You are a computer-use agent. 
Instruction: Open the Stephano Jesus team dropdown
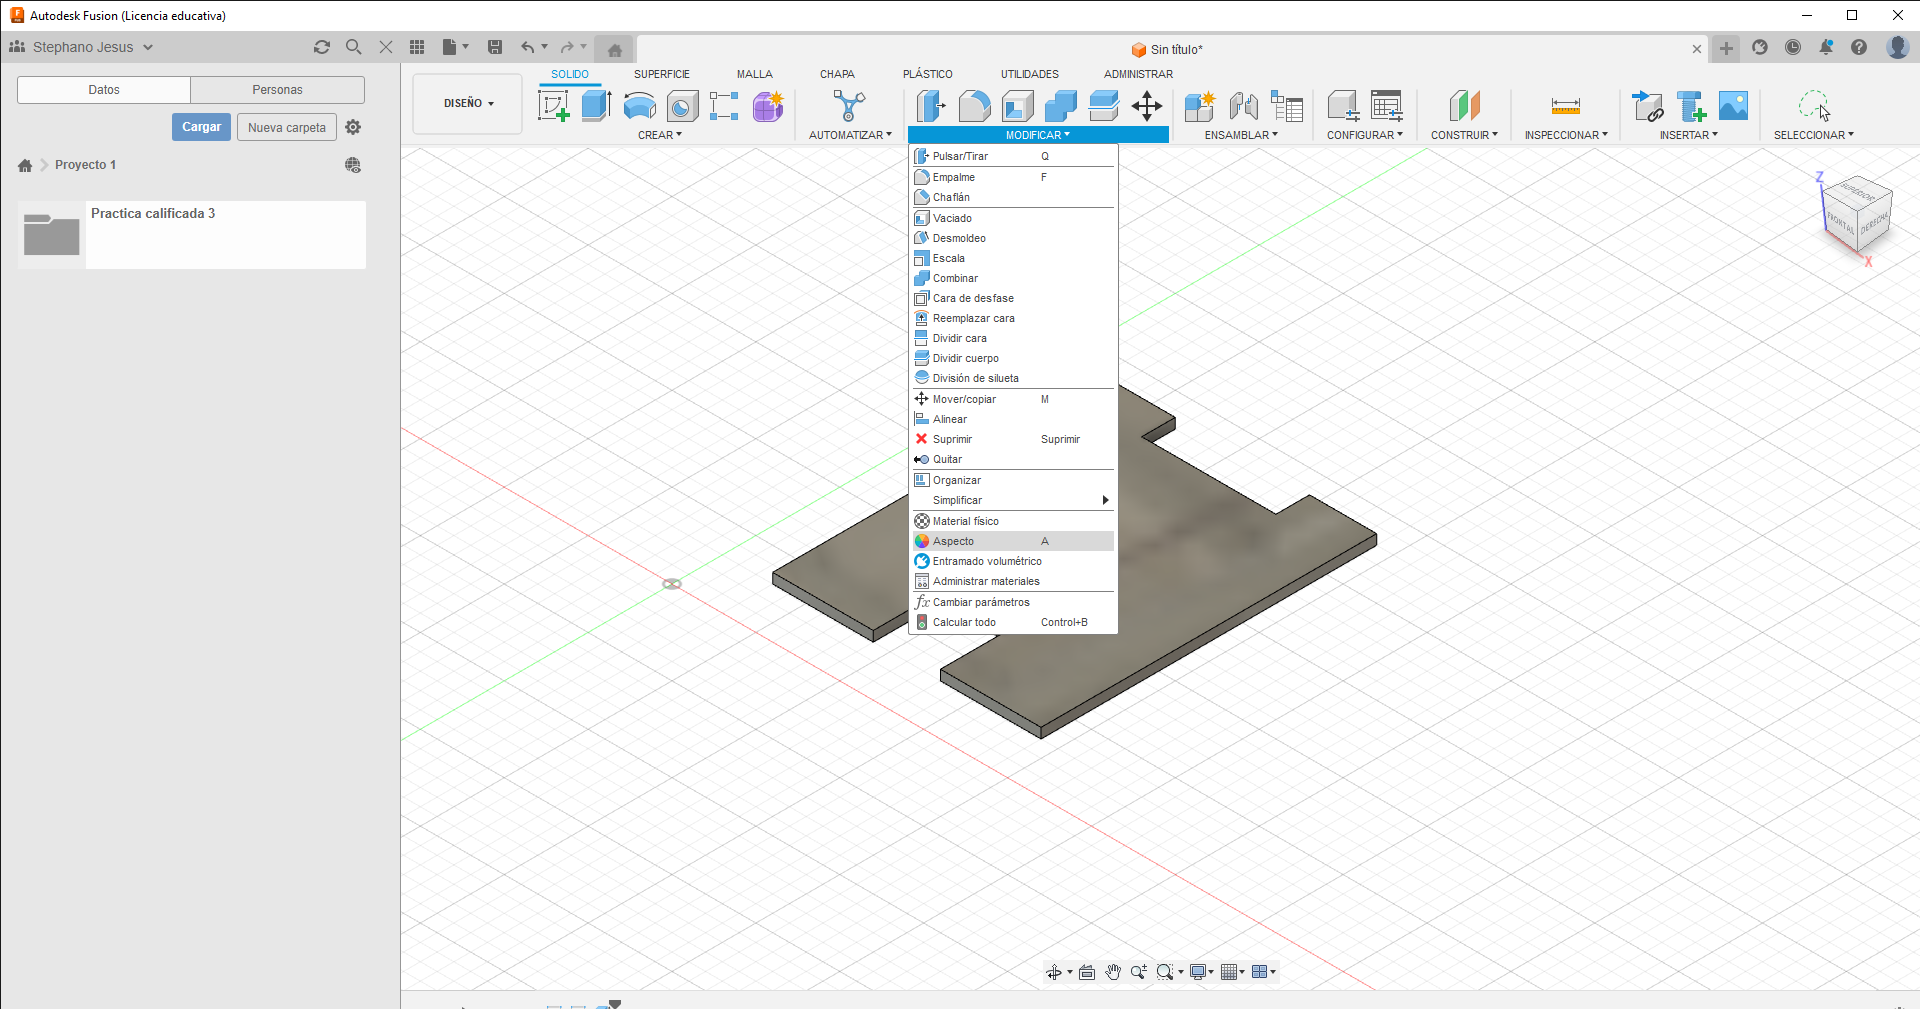pos(82,47)
